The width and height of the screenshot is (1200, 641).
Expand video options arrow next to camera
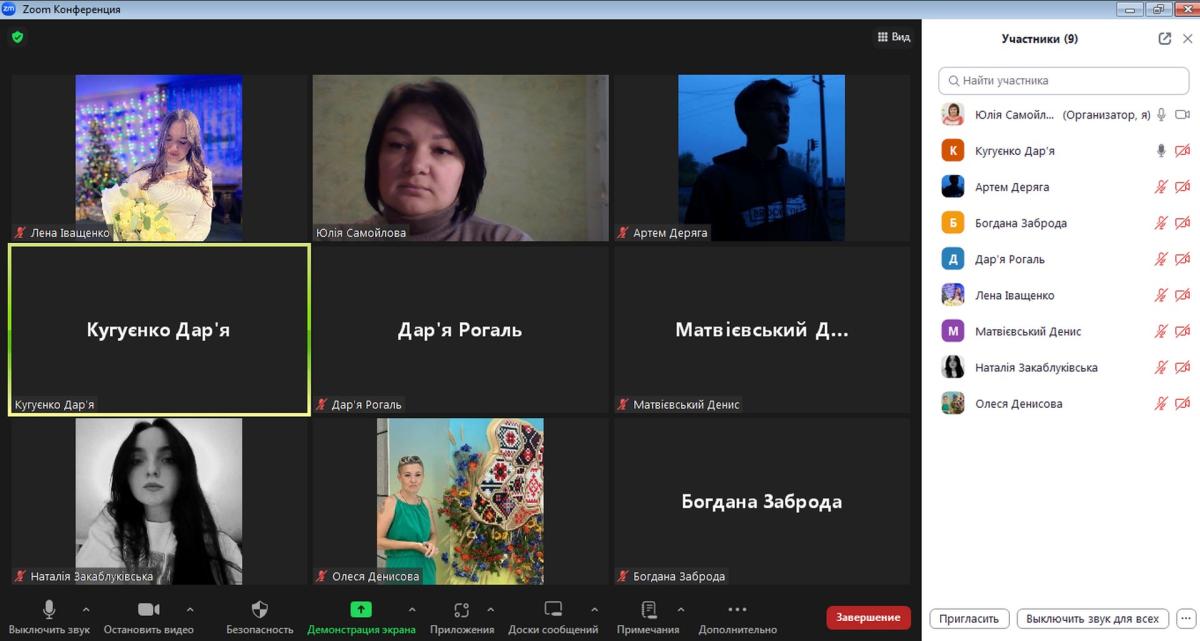click(x=190, y=608)
